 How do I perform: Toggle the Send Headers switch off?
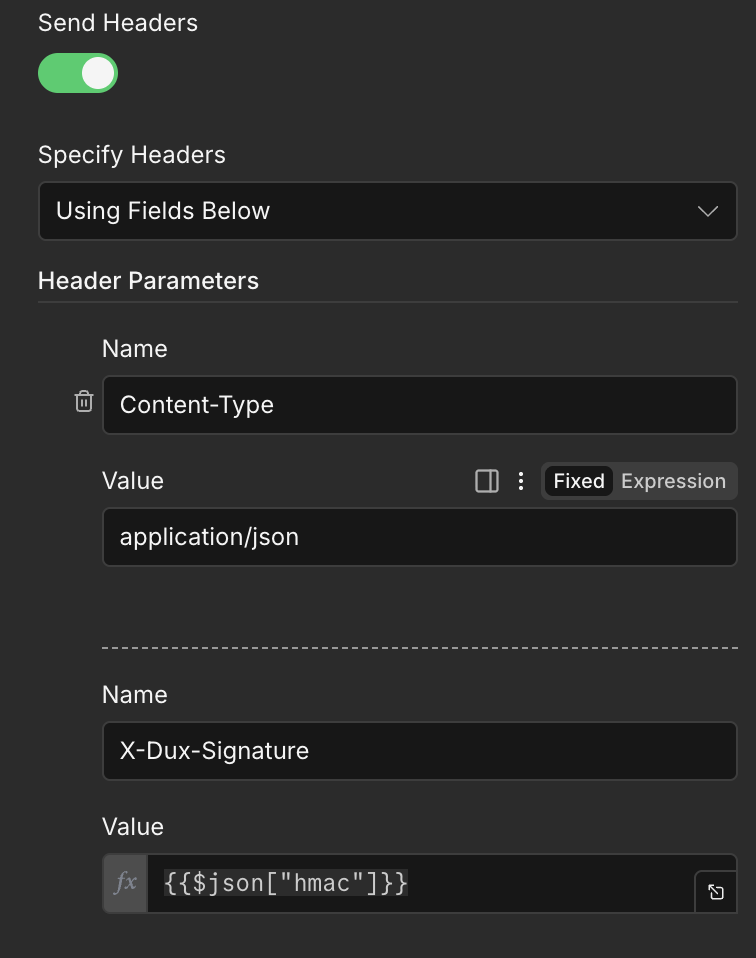click(78, 73)
